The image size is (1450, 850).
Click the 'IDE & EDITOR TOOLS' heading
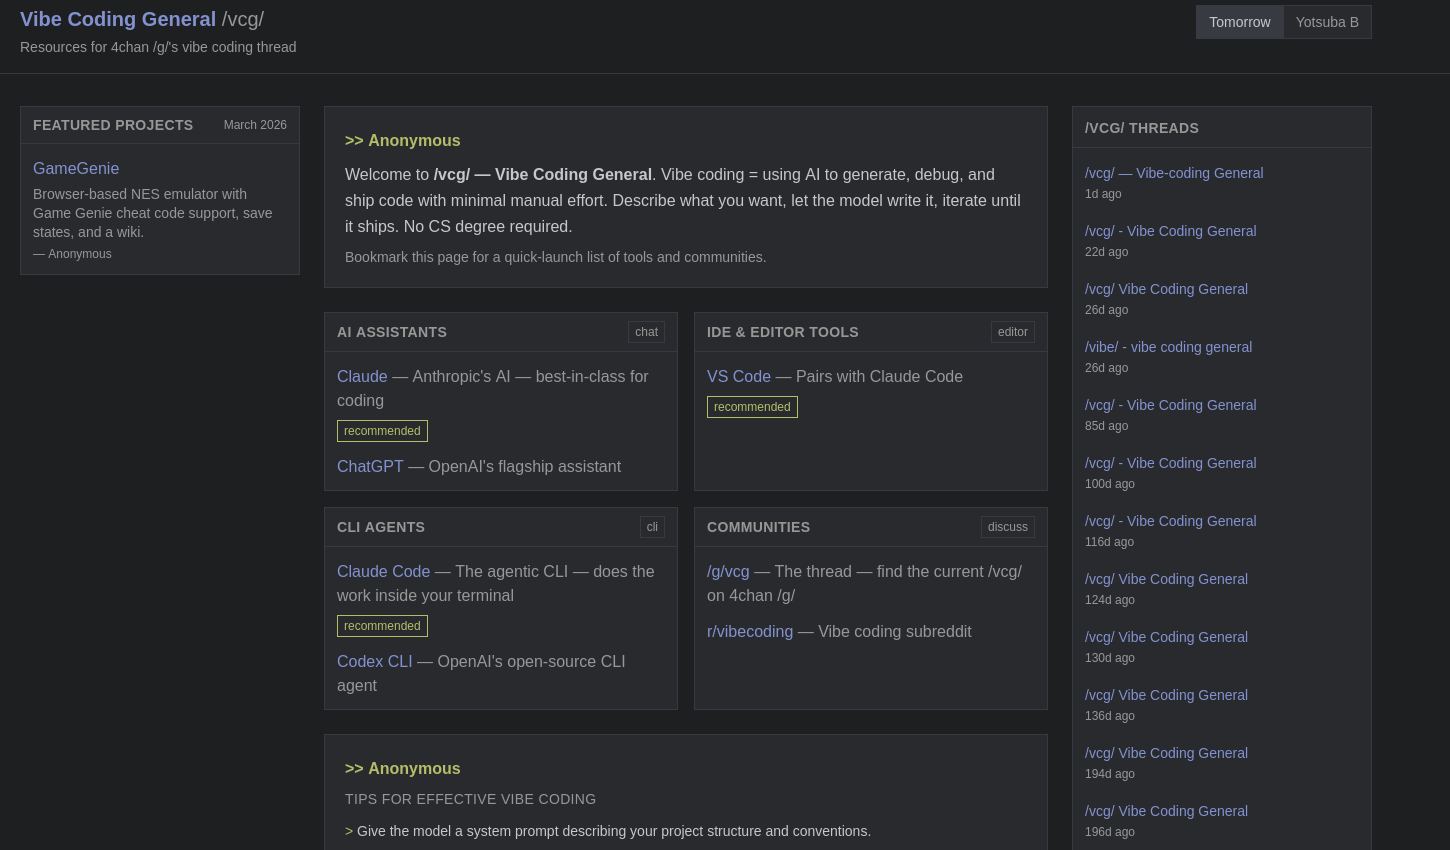tap(783, 332)
